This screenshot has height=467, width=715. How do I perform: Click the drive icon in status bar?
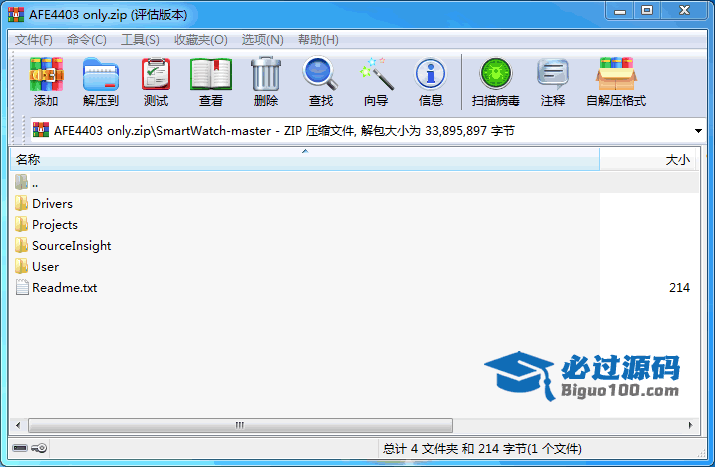[x=20, y=448]
